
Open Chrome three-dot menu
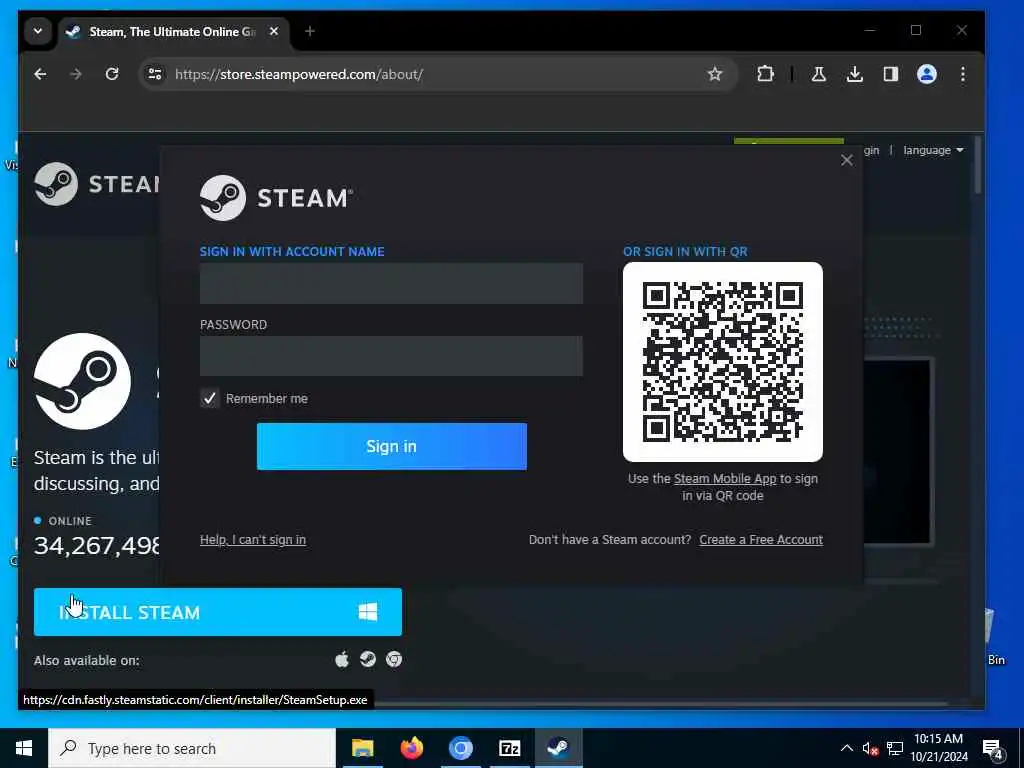pos(963,74)
